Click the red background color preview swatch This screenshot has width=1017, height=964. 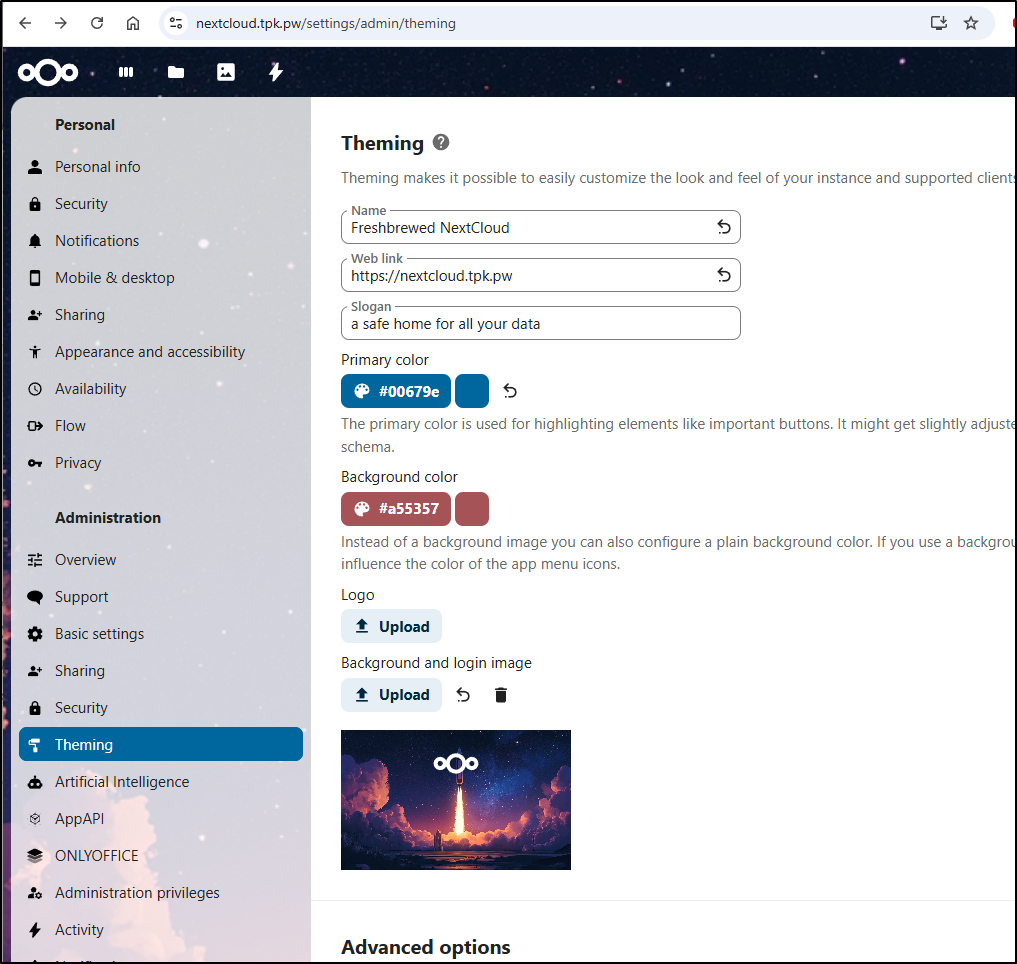472,509
